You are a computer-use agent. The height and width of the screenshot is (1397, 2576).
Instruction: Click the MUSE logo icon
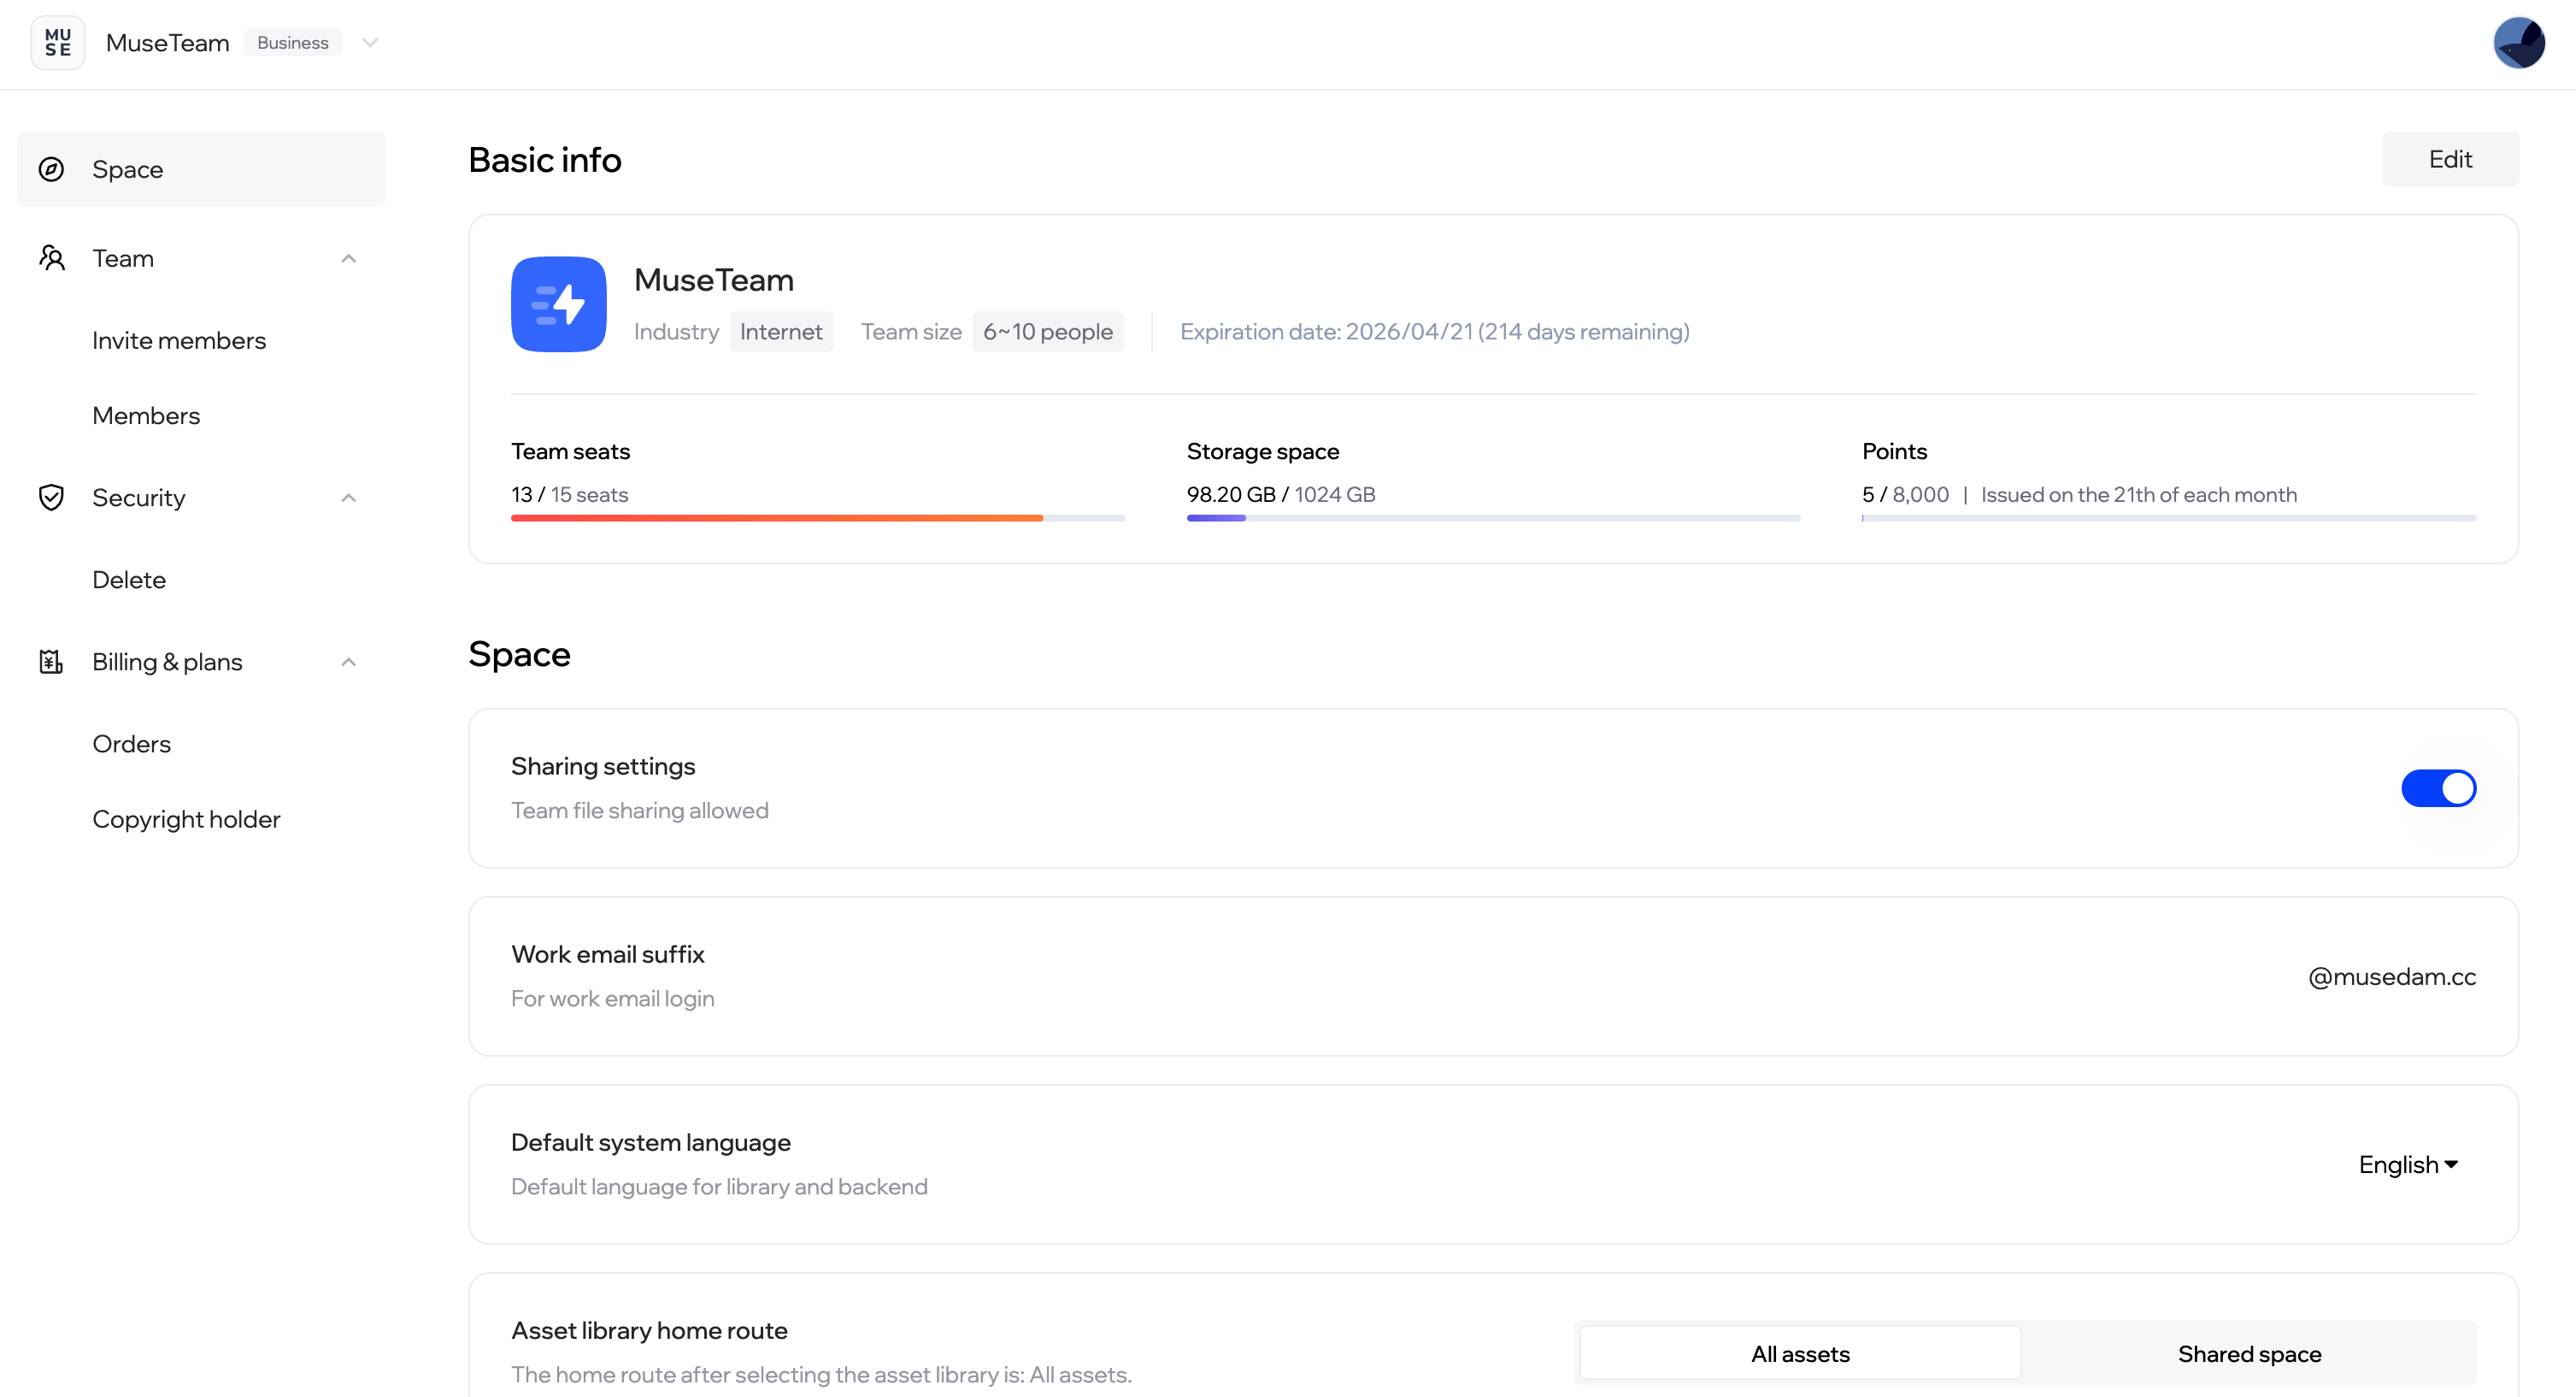58,42
